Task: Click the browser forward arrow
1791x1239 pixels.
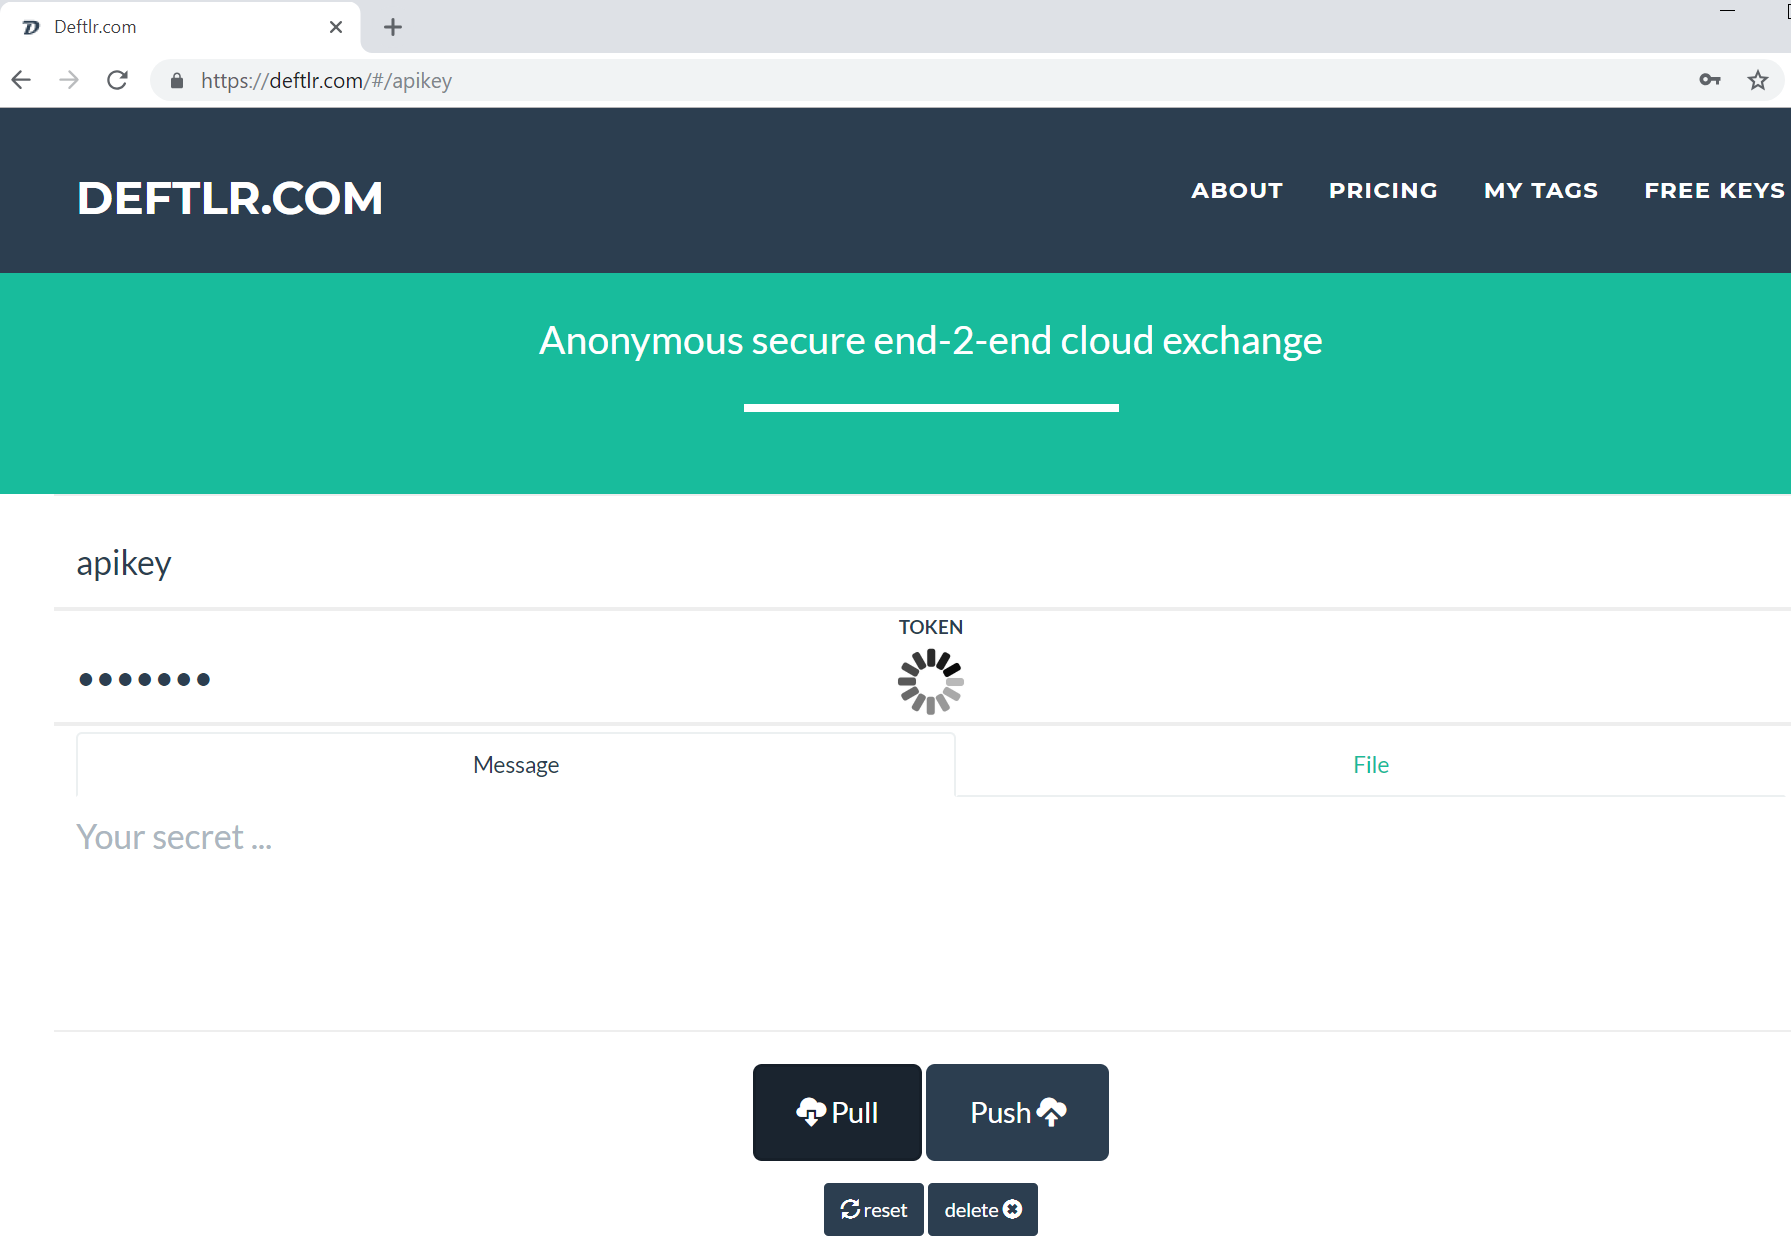Action: 69,80
